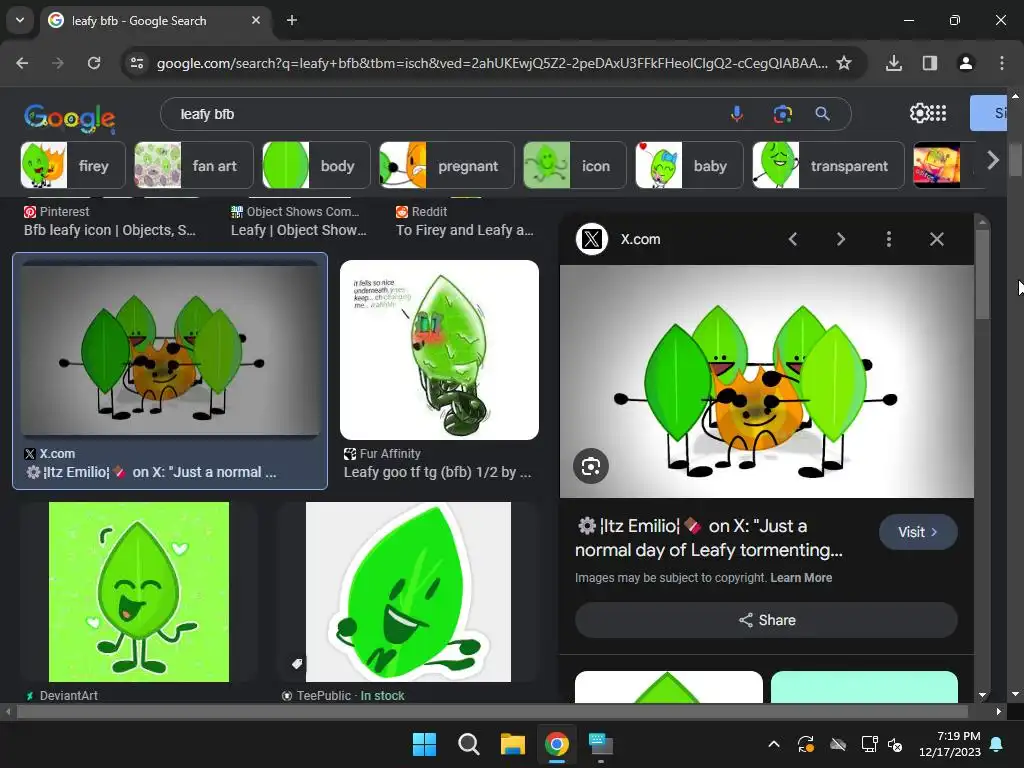Click the address bar URL
This screenshot has width=1024, height=768.
tap(492, 63)
